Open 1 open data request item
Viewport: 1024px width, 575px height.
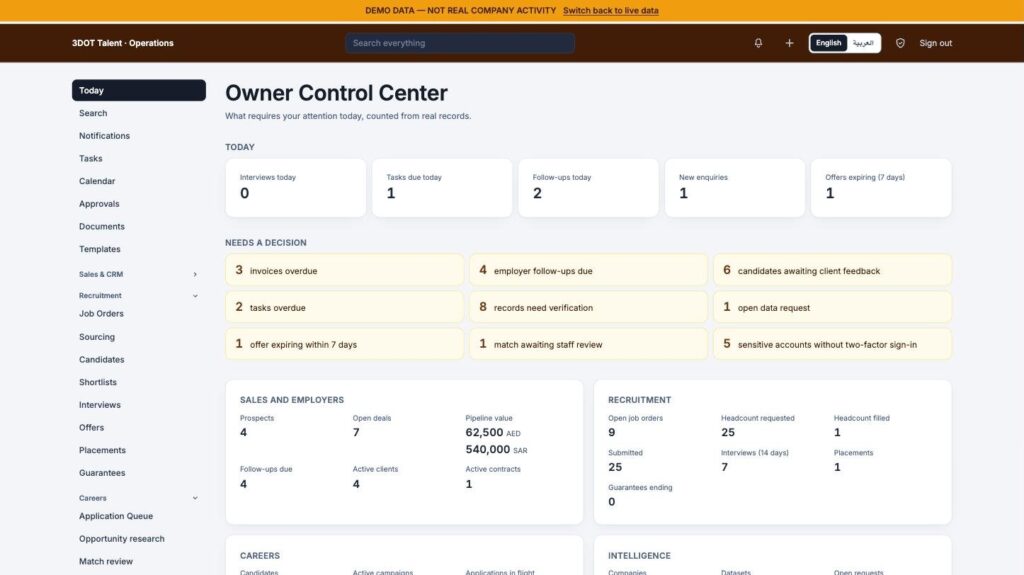[833, 307]
